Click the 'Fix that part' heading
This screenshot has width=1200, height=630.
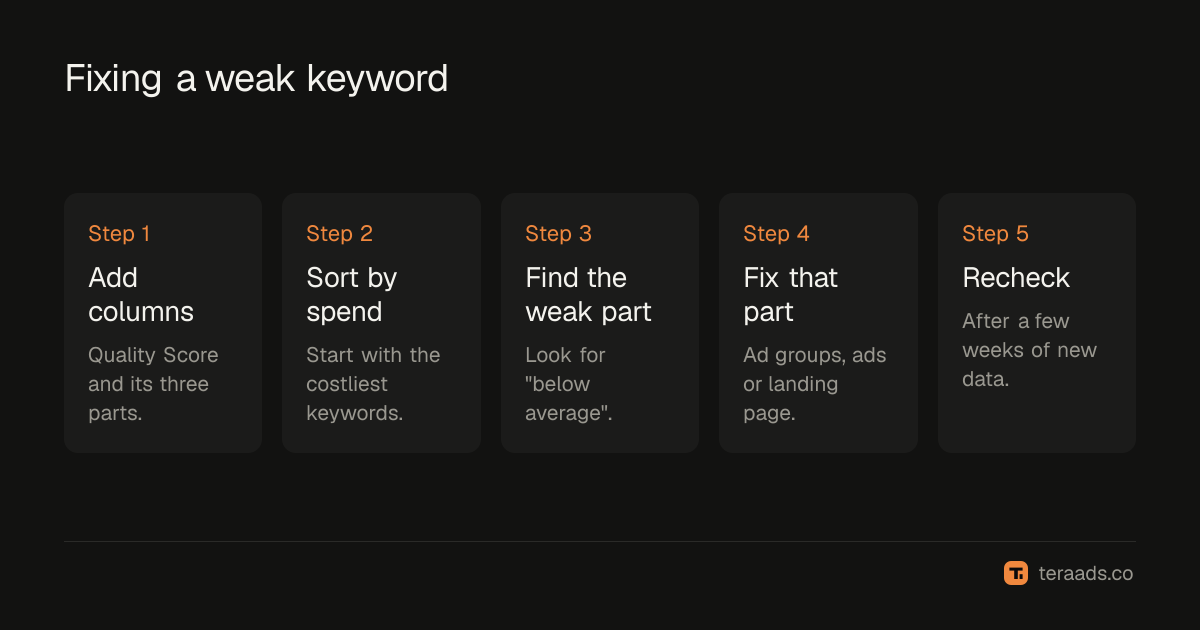point(791,295)
